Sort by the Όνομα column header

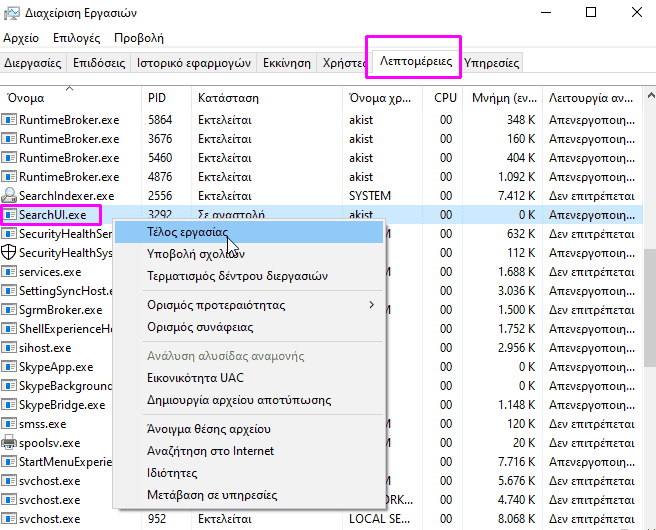click(x=70, y=98)
